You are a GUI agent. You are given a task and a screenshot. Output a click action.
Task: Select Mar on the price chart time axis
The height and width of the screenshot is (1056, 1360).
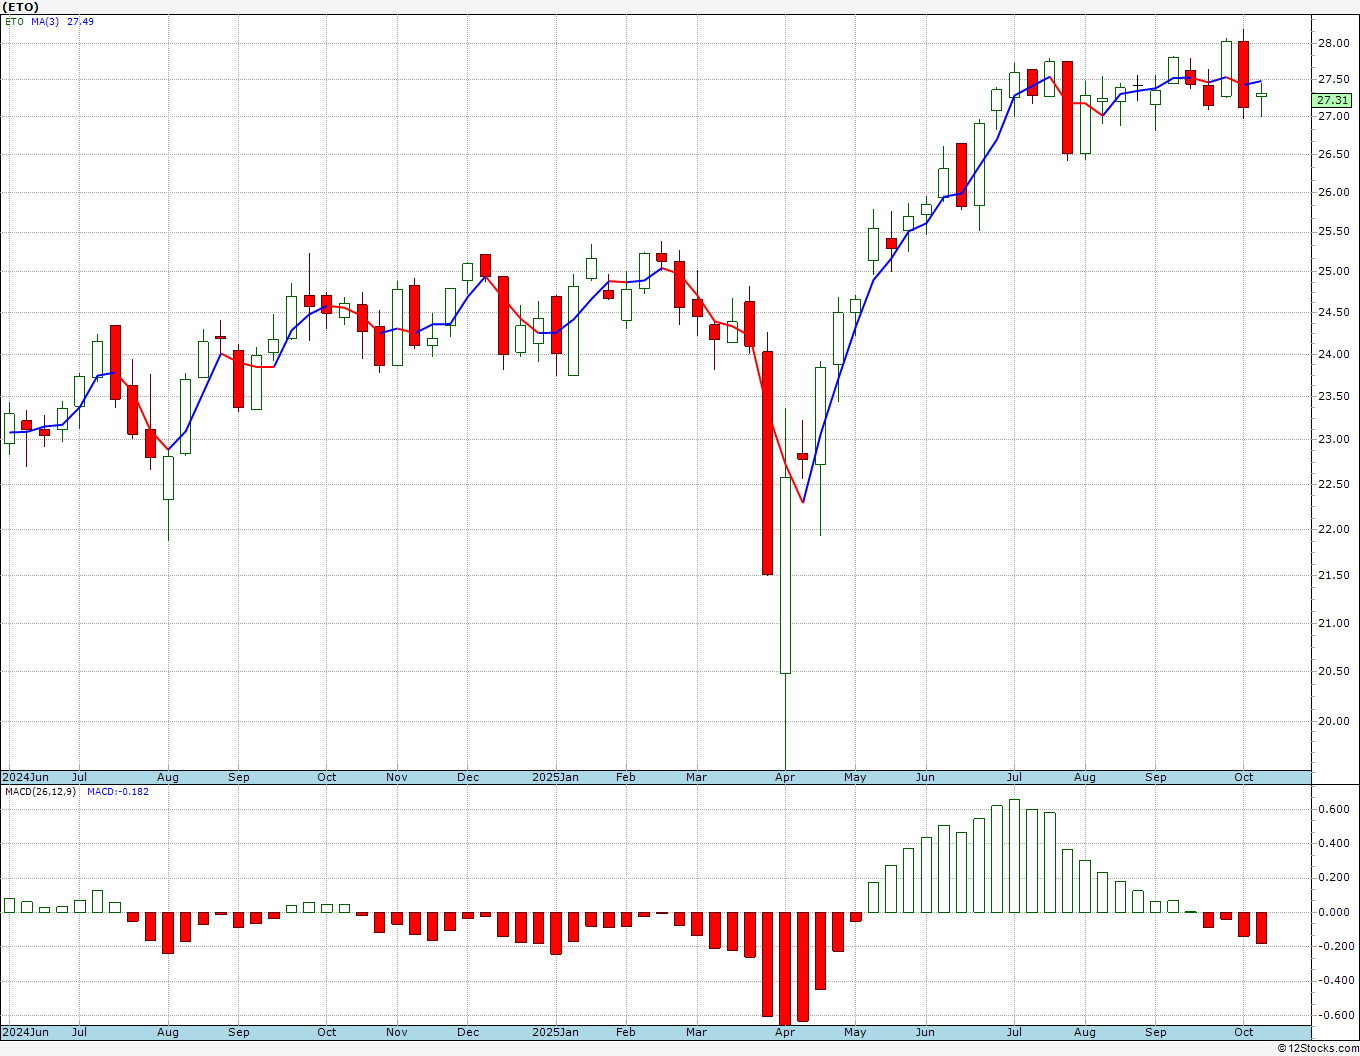pyautogui.click(x=697, y=777)
